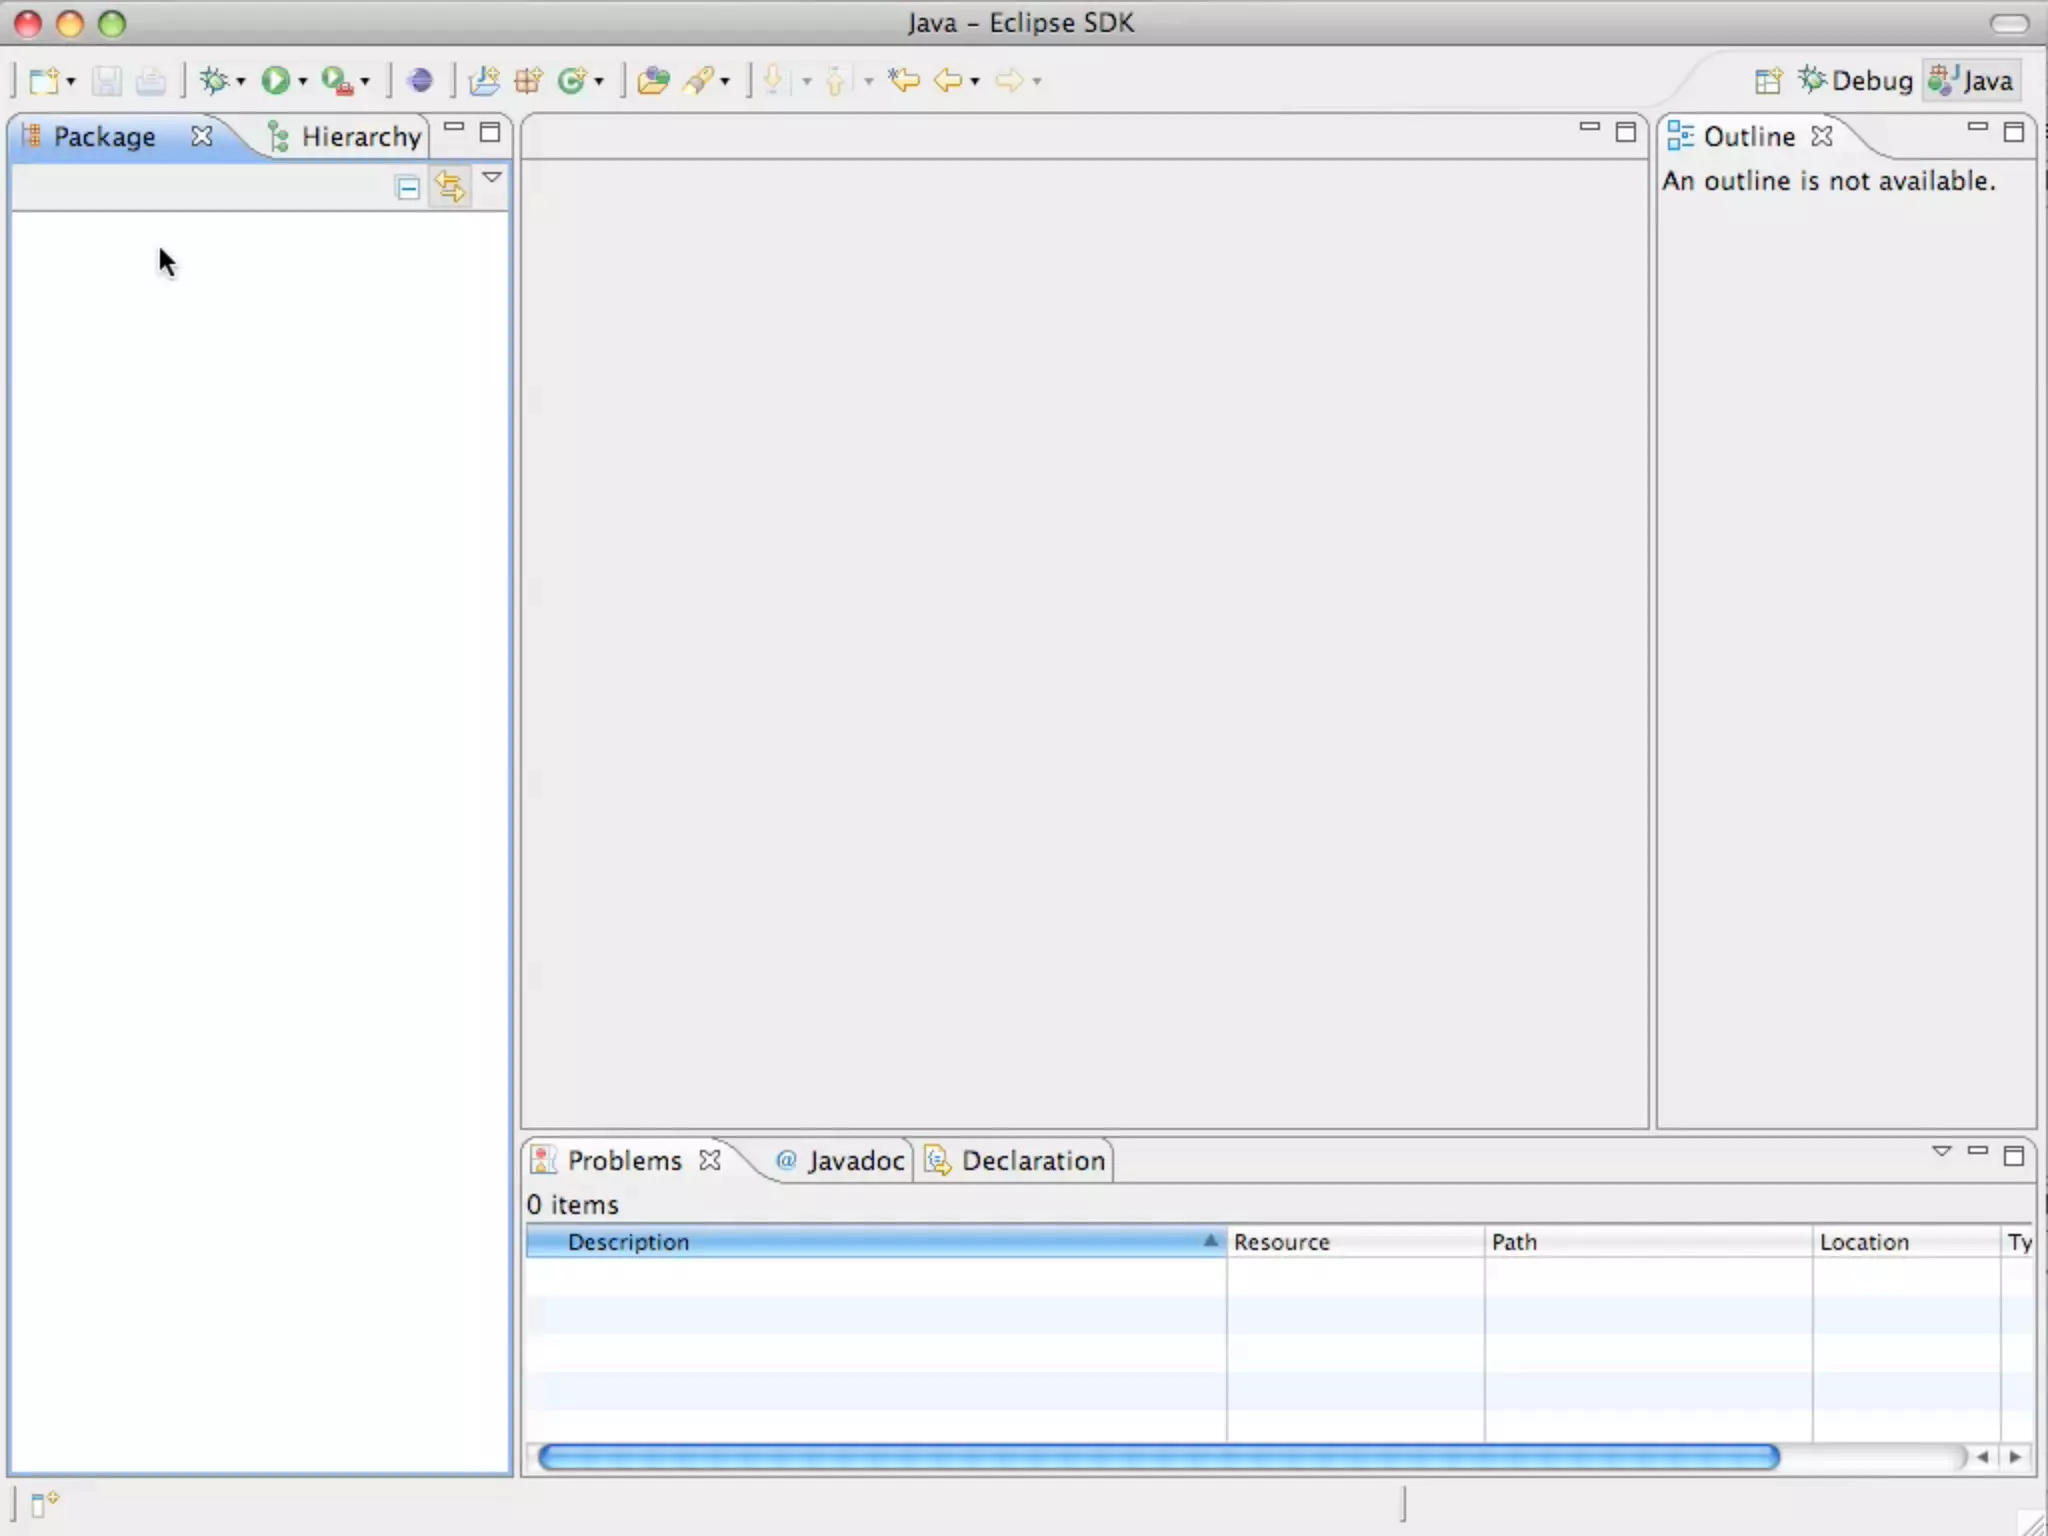2048x1536 pixels.
Task: Click the window toolbar toggle pill button
Action: pos(2009,23)
